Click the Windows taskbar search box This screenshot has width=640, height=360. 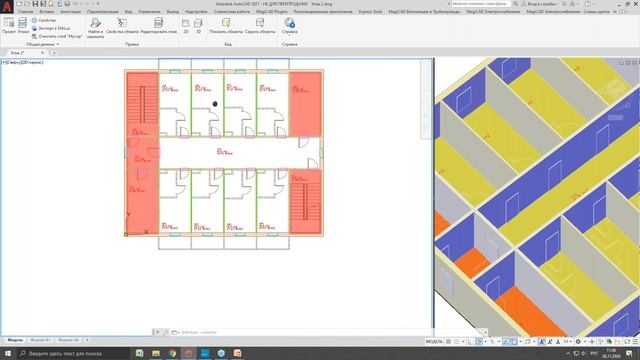point(73,353)
